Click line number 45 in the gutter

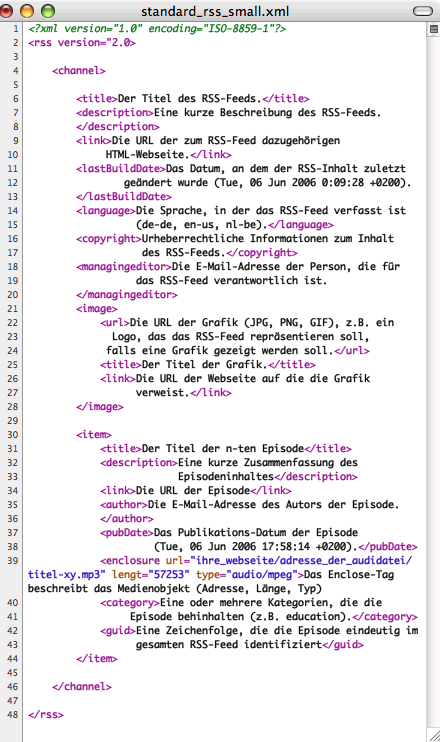pos(13,672)
